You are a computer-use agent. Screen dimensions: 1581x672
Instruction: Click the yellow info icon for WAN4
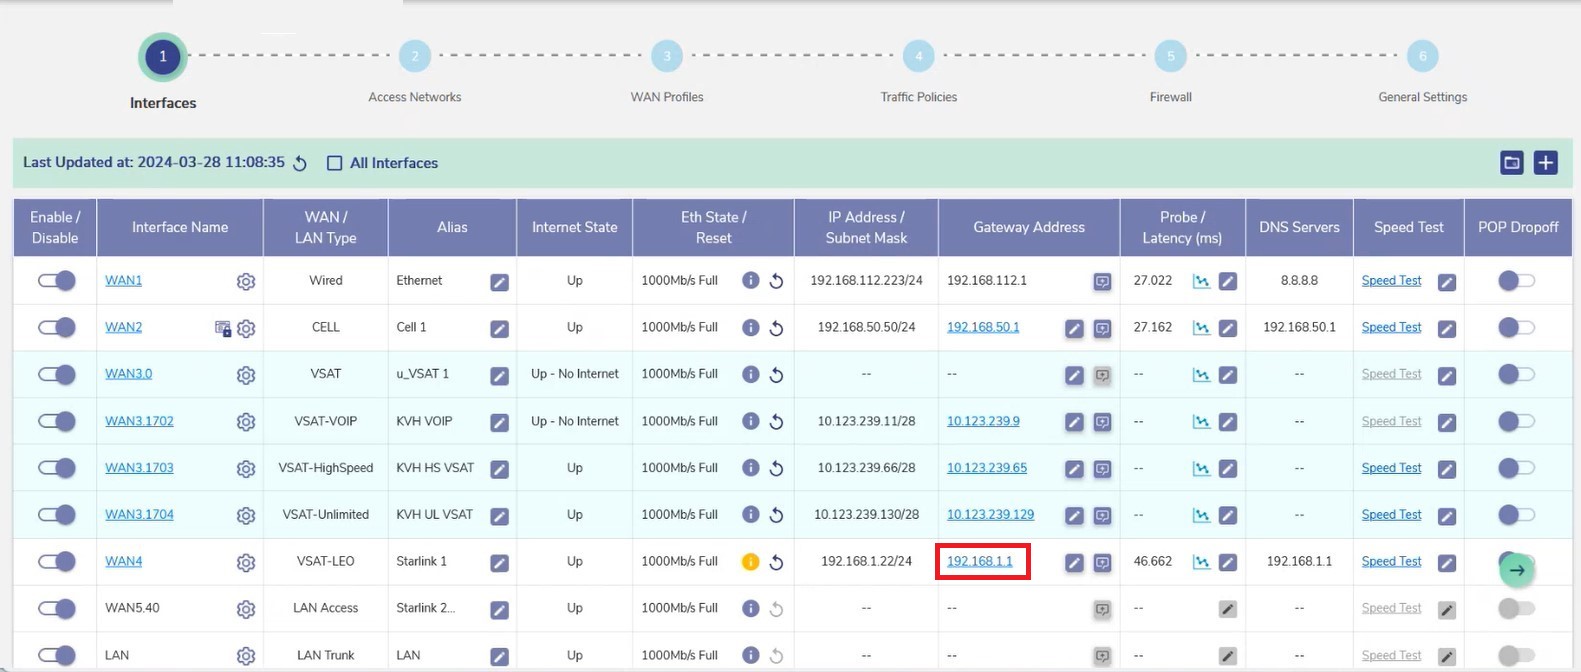750,562
